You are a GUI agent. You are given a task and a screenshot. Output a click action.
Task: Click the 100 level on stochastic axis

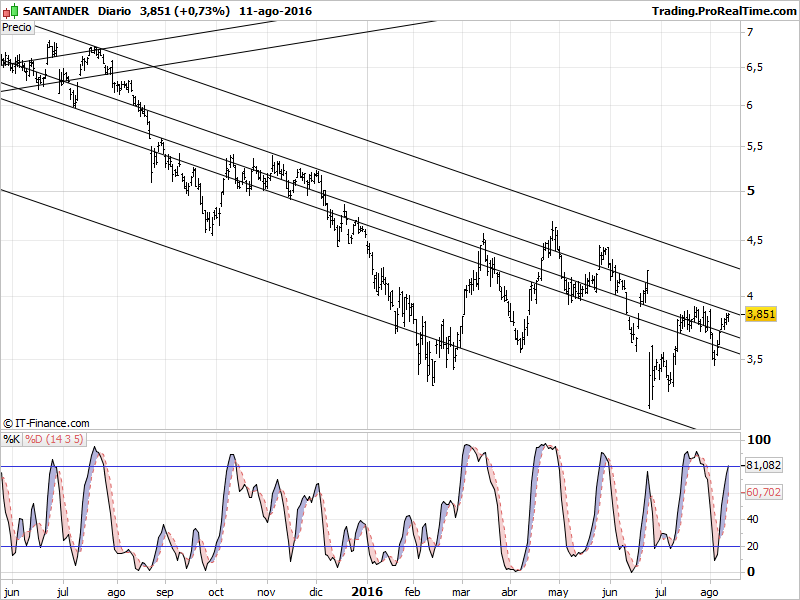point(757,440)
